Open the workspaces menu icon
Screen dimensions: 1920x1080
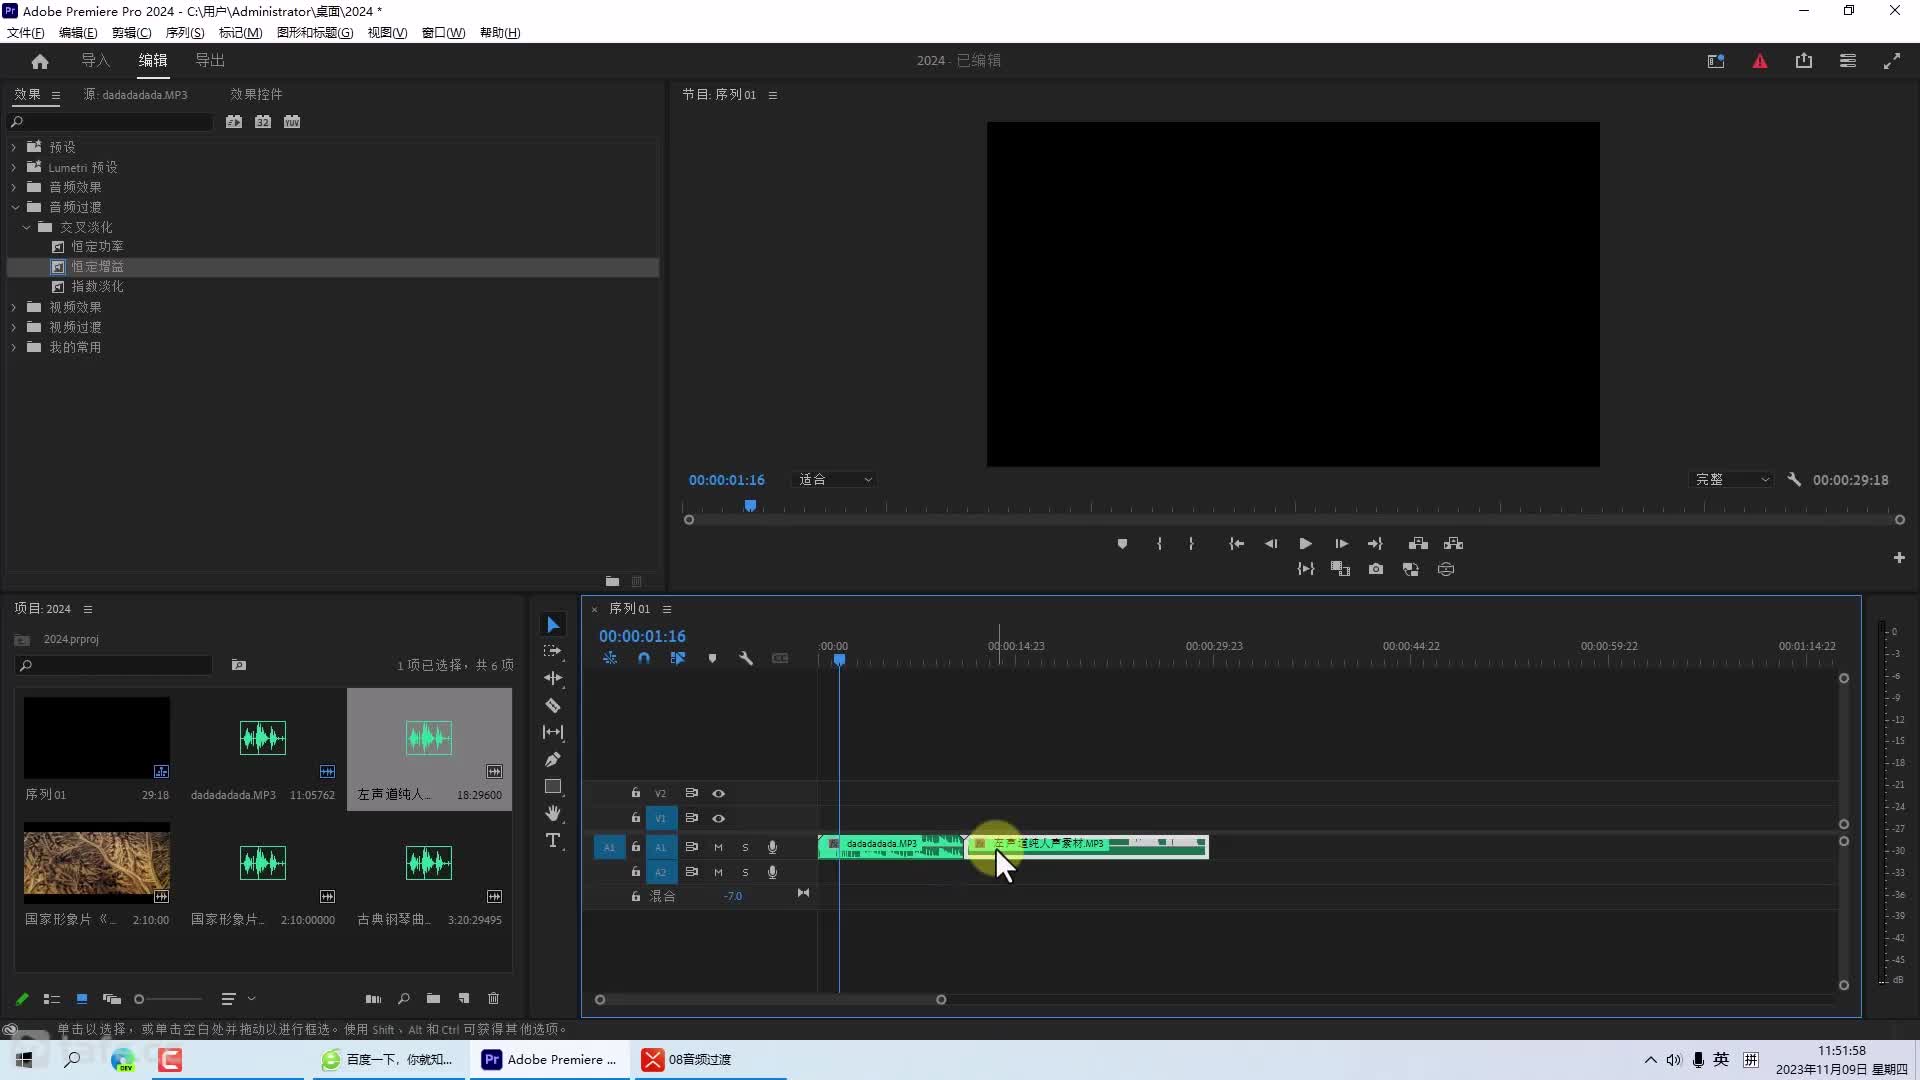pos(1848,61)
